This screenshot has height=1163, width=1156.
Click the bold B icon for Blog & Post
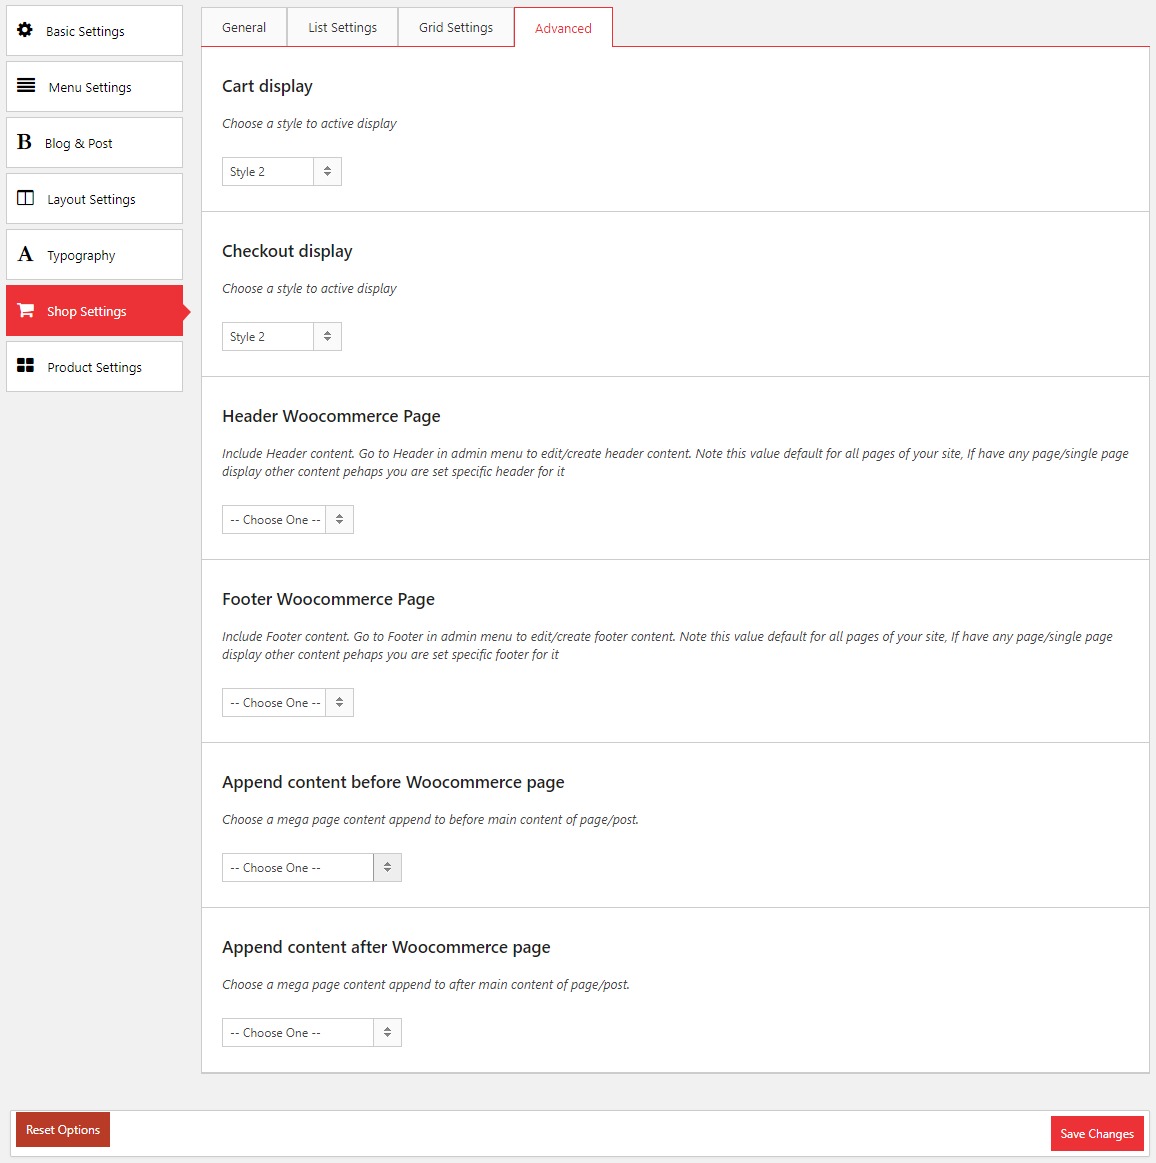pyautogui.click(x=25, y=142)
